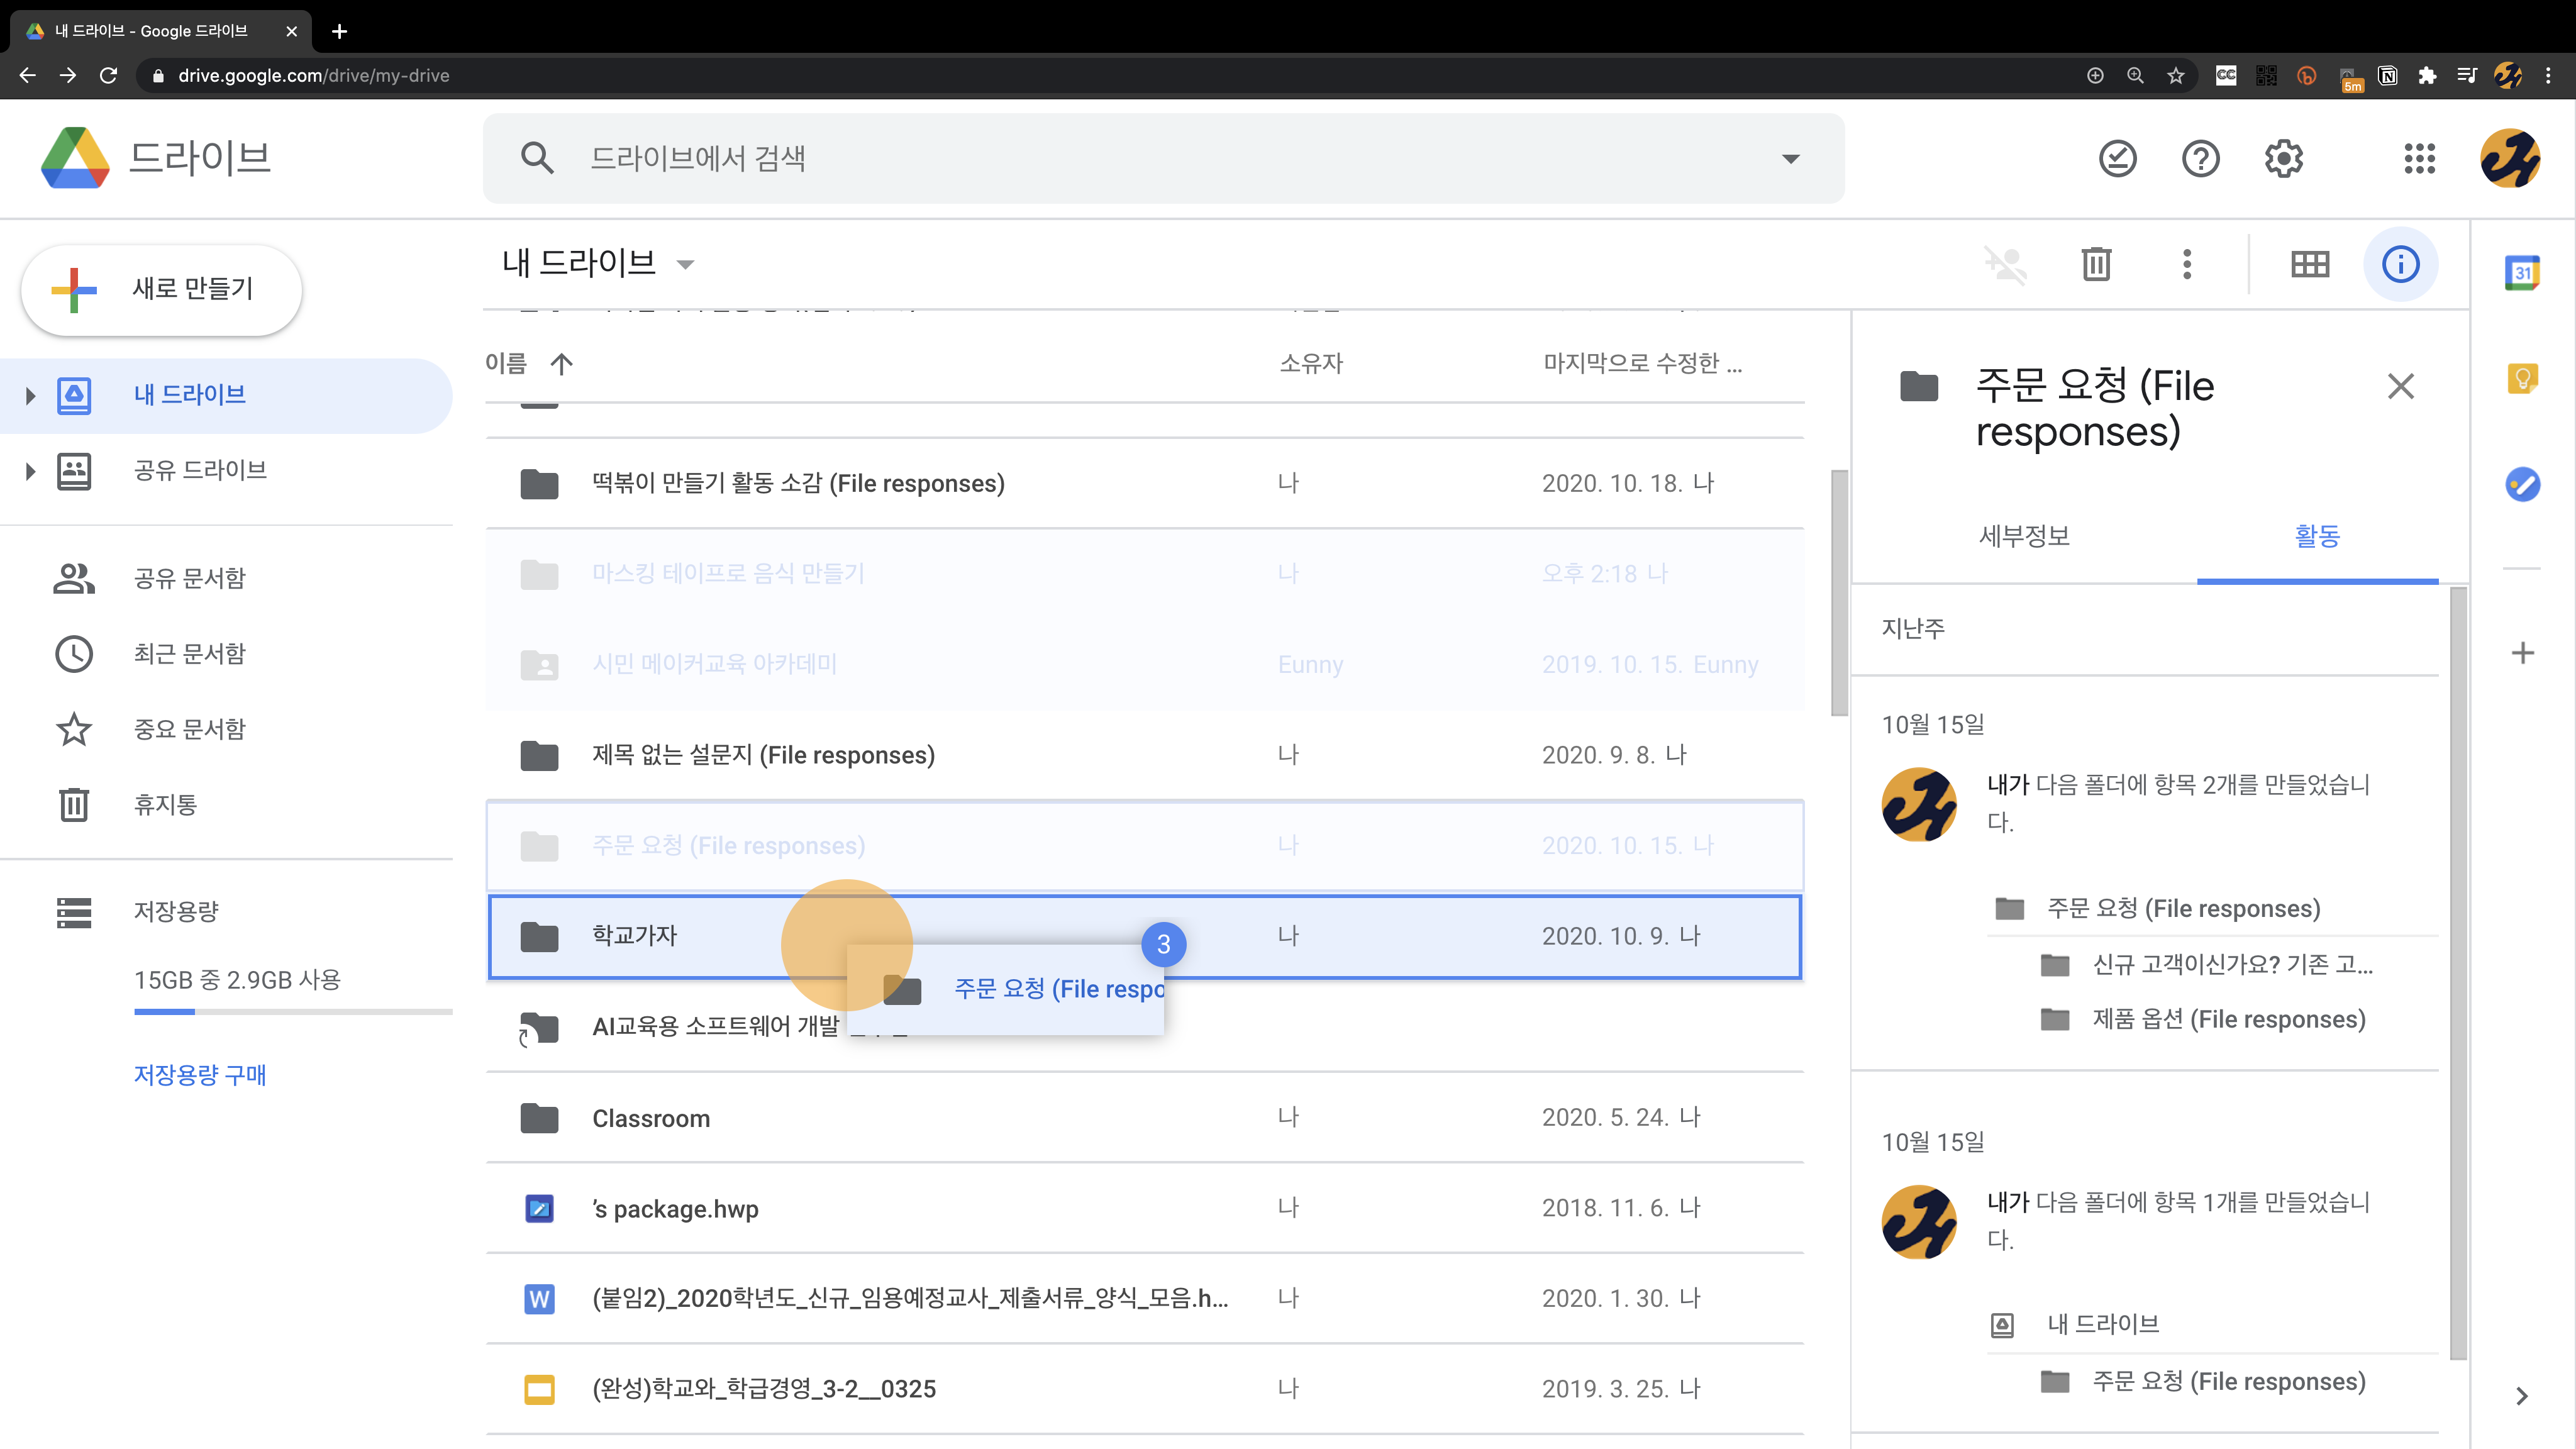Bookmark this page with the star icon
The image size is (2576, 1449).
(2176, 76)
